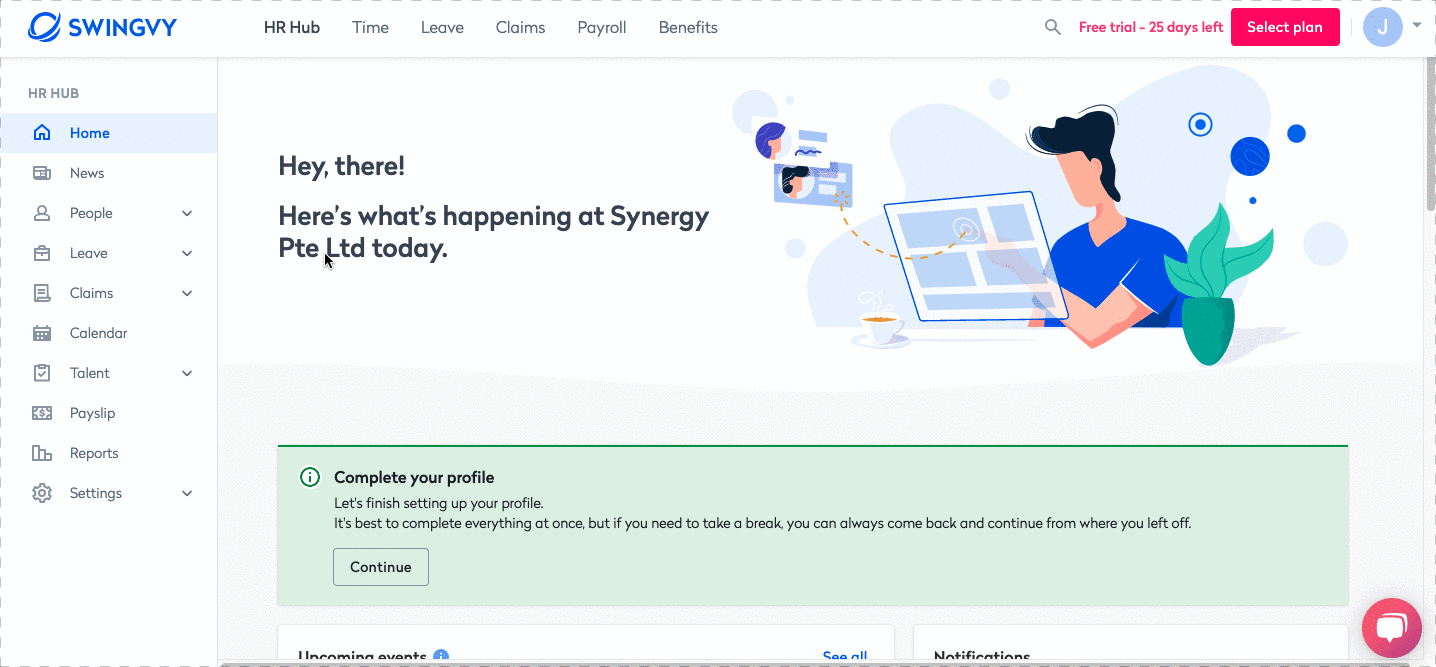Click the Calendar sidebar icon
Screen dimensions: 1436x667
click(42, 333)
